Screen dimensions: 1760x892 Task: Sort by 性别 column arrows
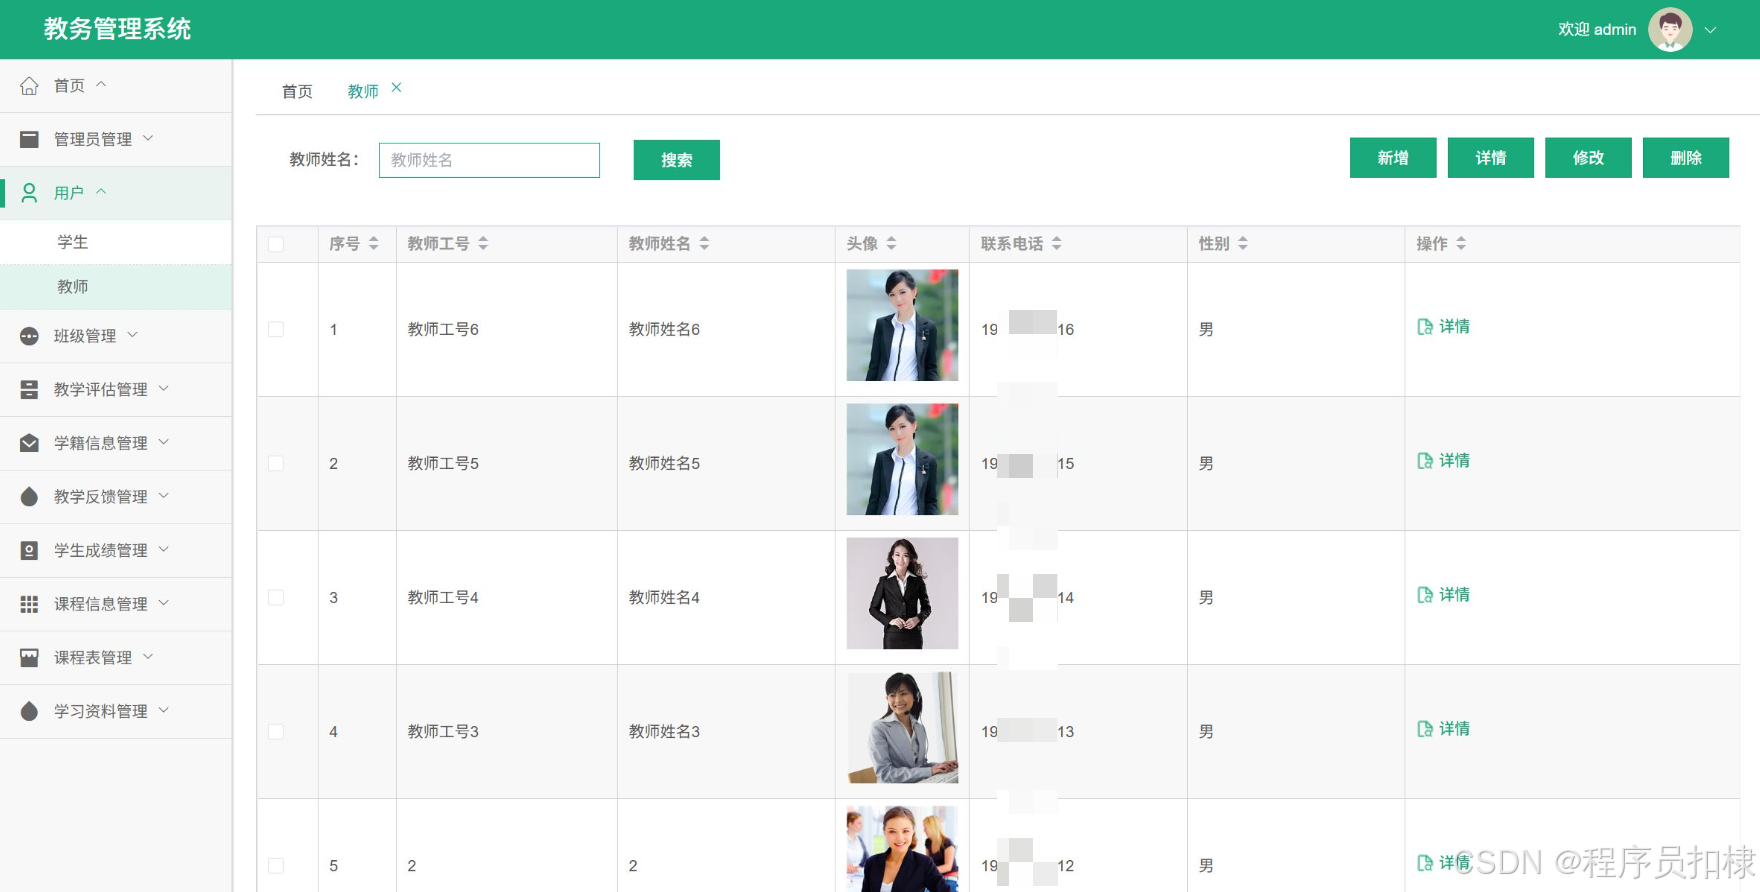point(1243,243)
